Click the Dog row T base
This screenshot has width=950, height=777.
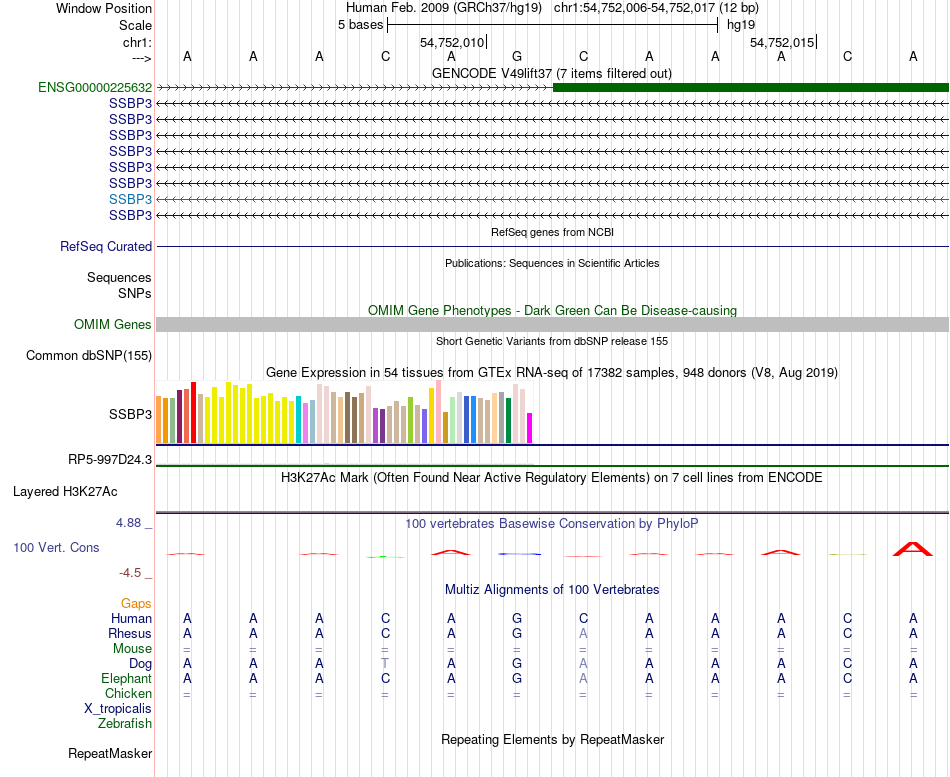click(x=385, y=664)
